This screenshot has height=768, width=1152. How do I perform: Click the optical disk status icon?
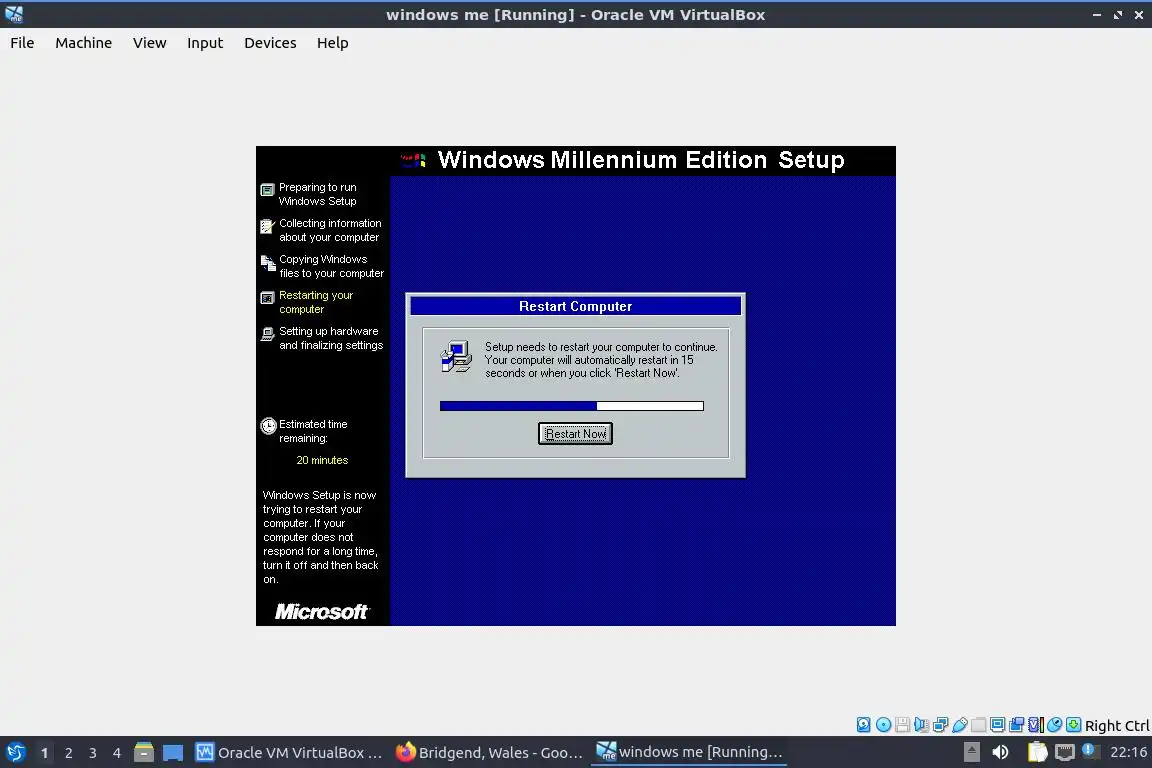[883, 725]
